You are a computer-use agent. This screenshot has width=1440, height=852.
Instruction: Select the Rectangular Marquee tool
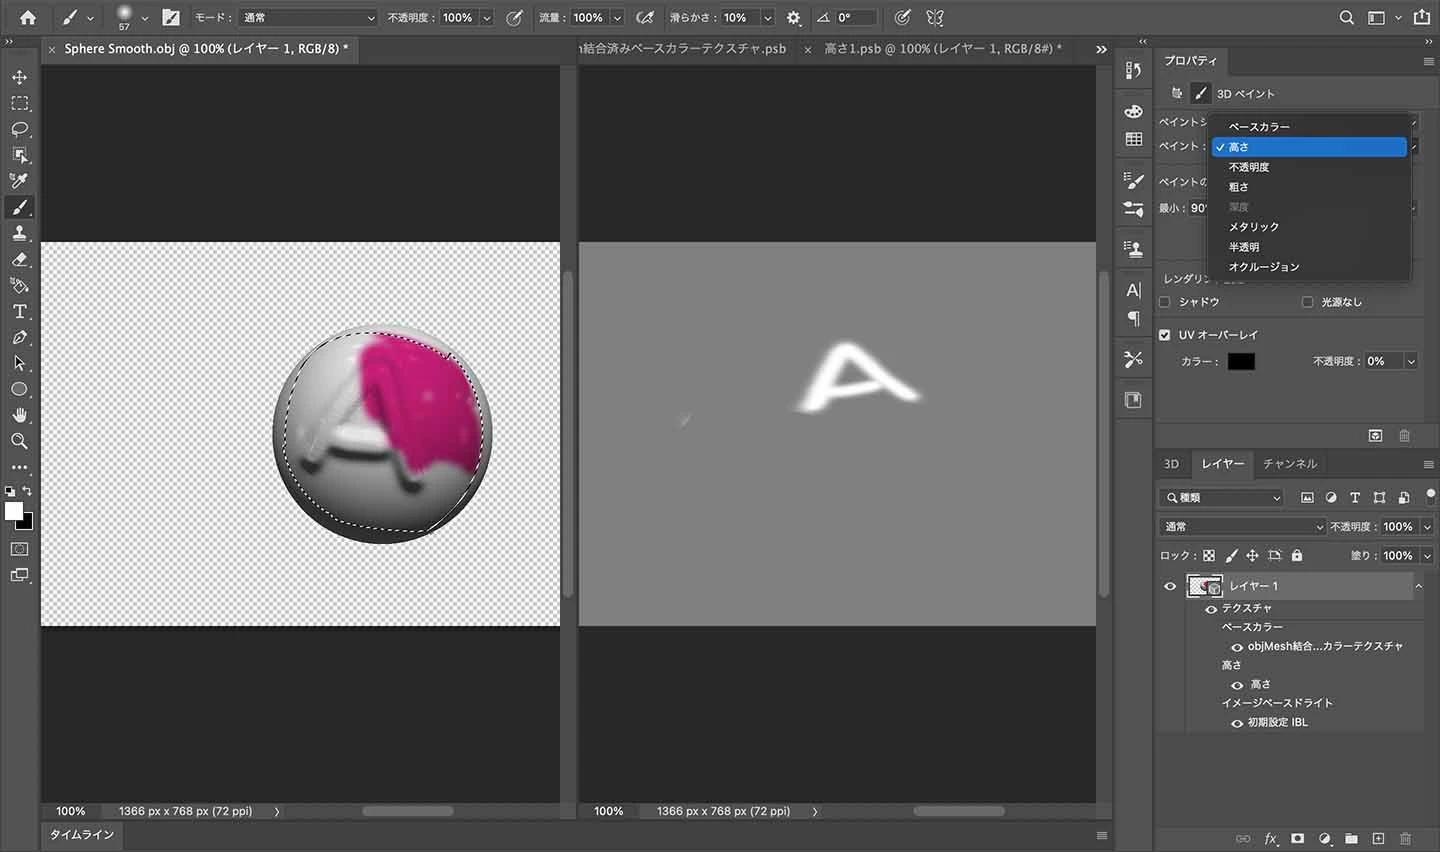pos(19,103)
